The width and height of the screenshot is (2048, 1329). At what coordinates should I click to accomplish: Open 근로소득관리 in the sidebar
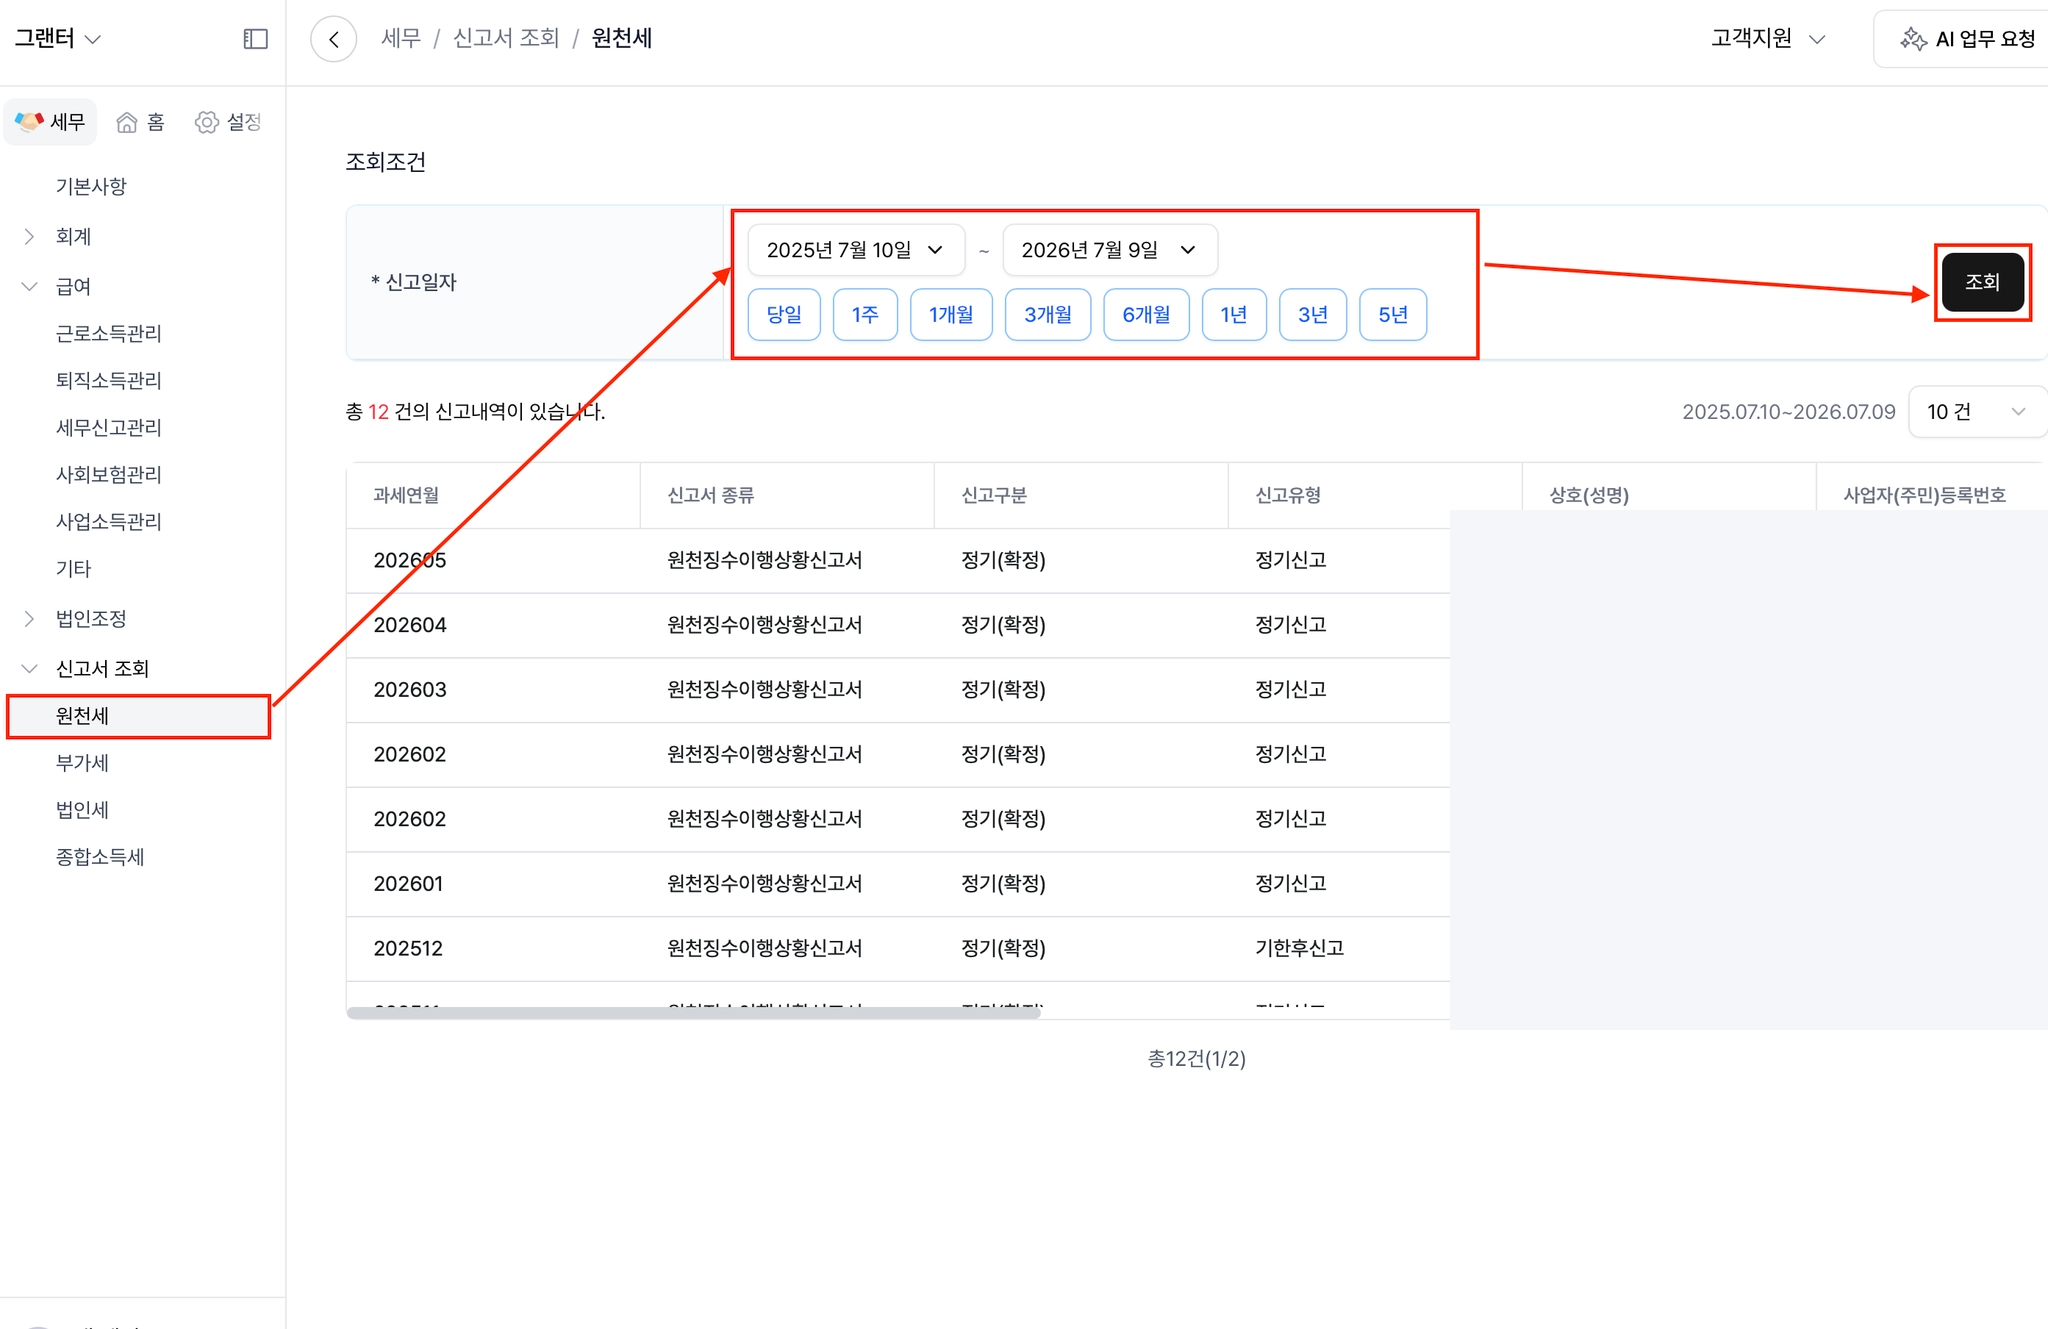108,333
